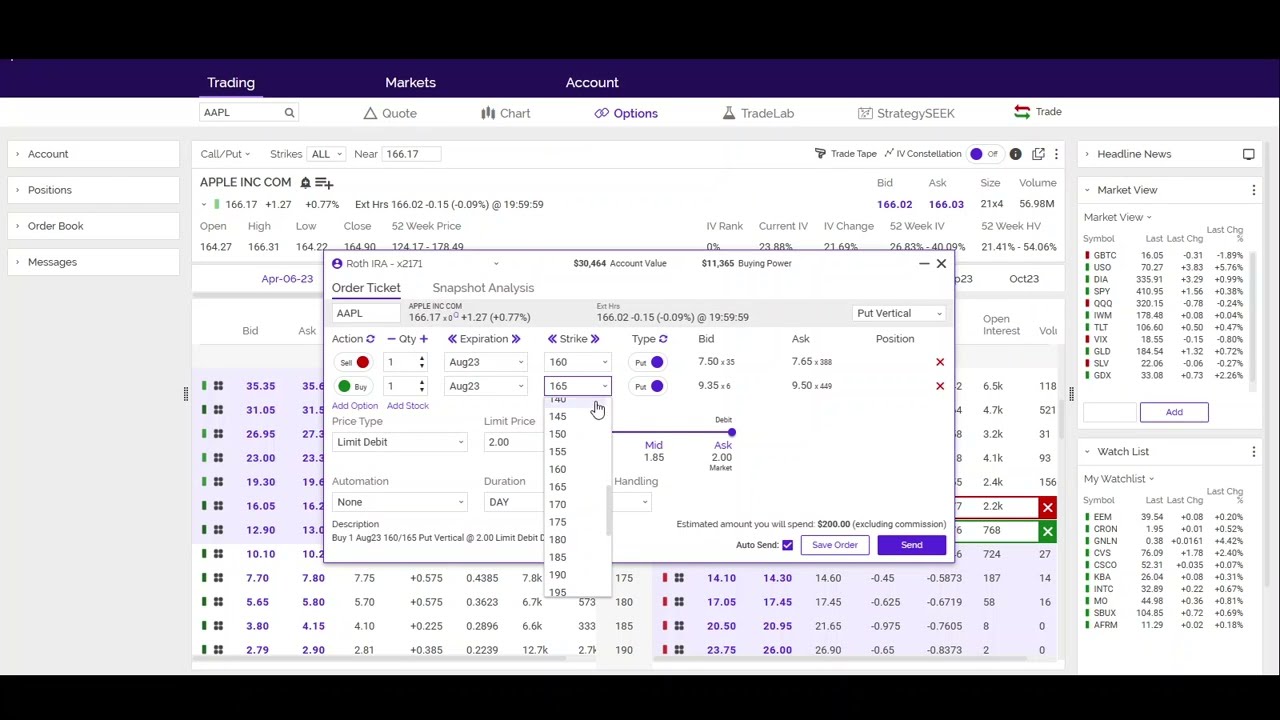
Task: Open the Price Type Limit Debit dropdown
Action: (399, 442)
